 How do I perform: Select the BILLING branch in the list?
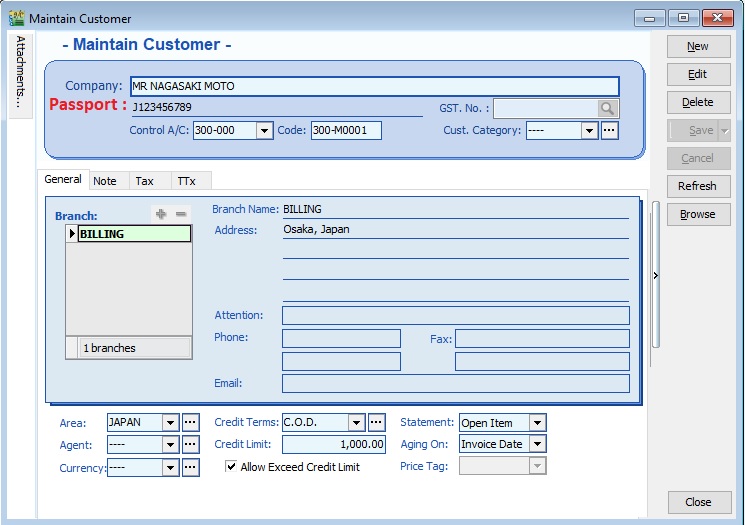click(134, 234)
